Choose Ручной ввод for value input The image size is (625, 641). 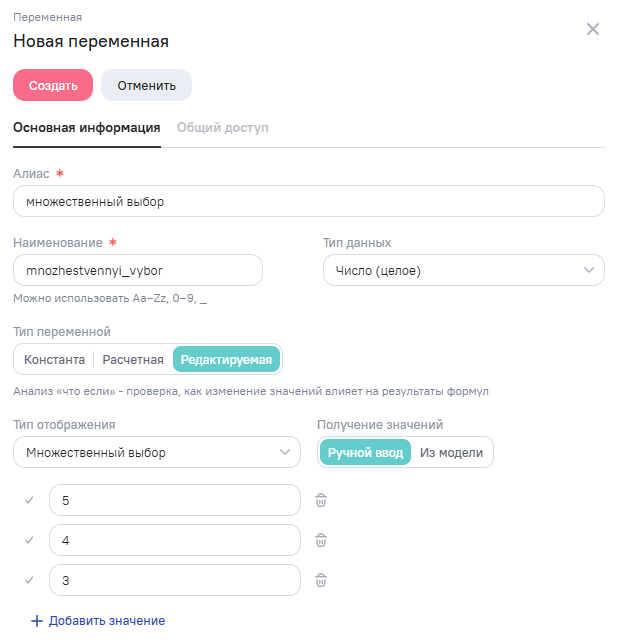(365, 453)
